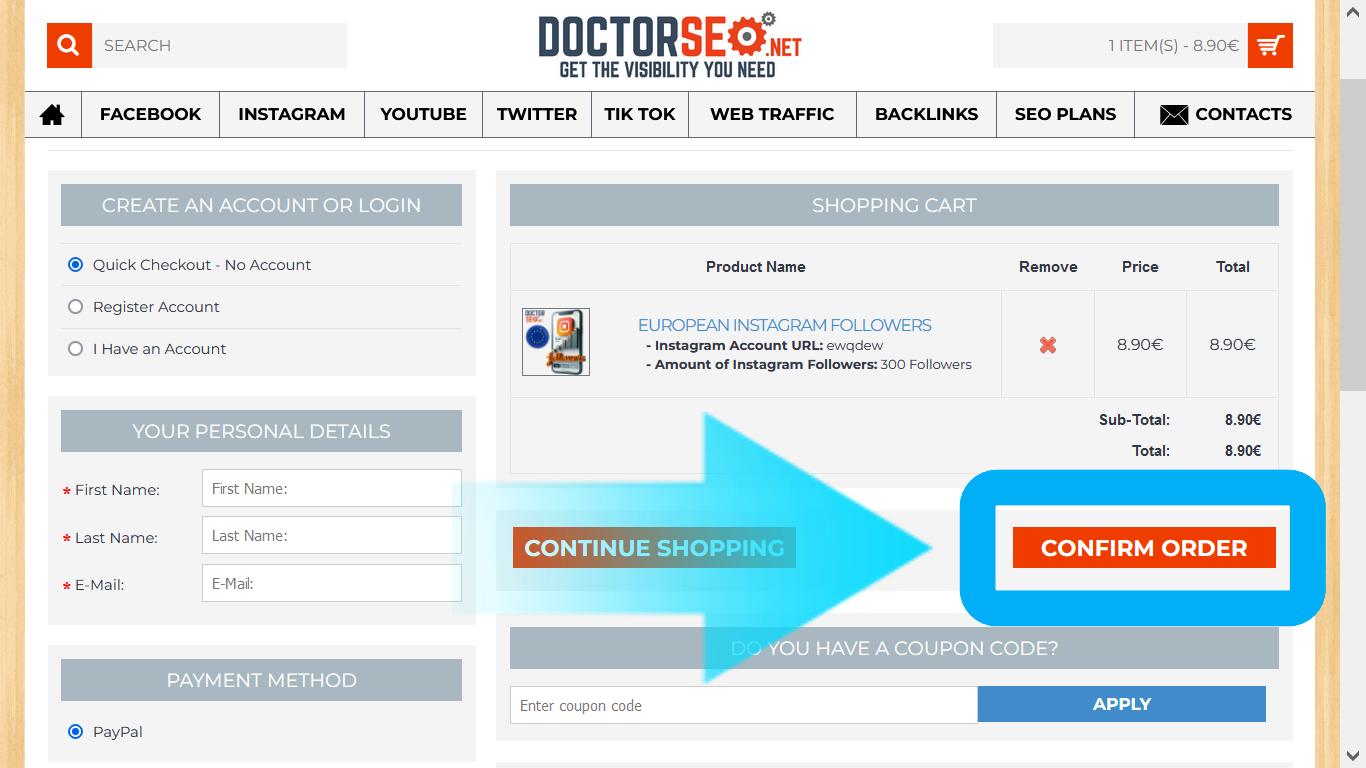The height and width of the screenshot is (768, 1366).
Task: Open the Facebook menu item
Action: (150, 114)
